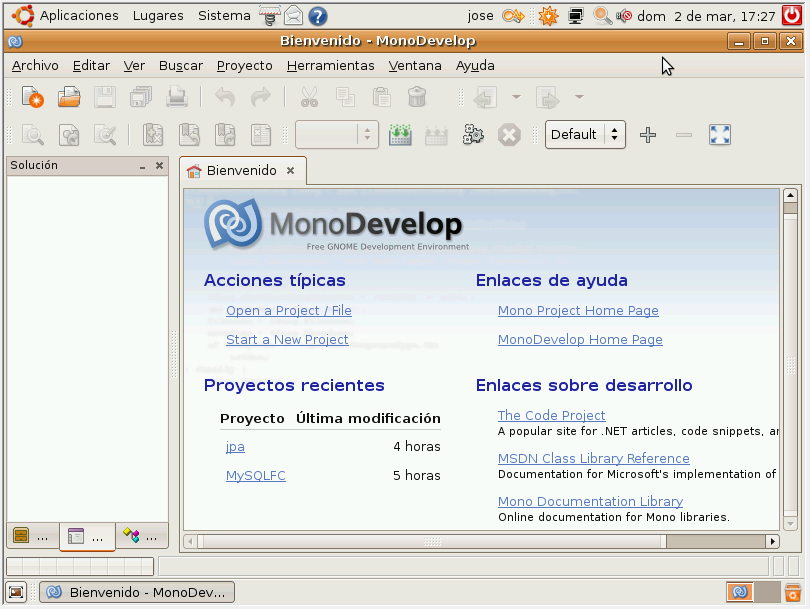
Task: Click the horizontal scrollbar left arrow
Action: point(191,541)
